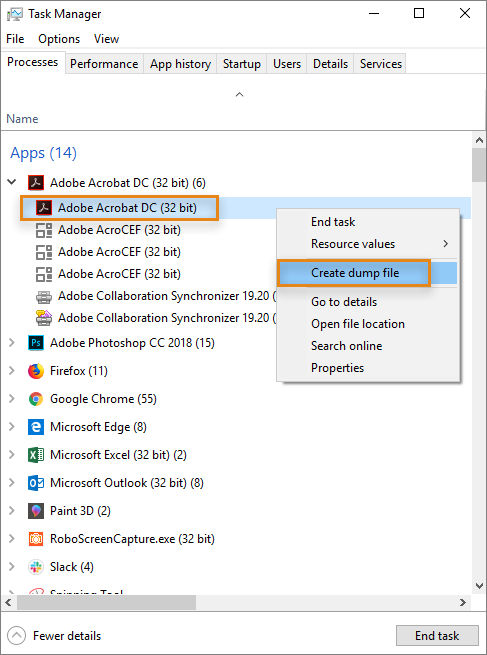Choose Create dump file
This screenshot has height=655, width=487.
point(368,273)
